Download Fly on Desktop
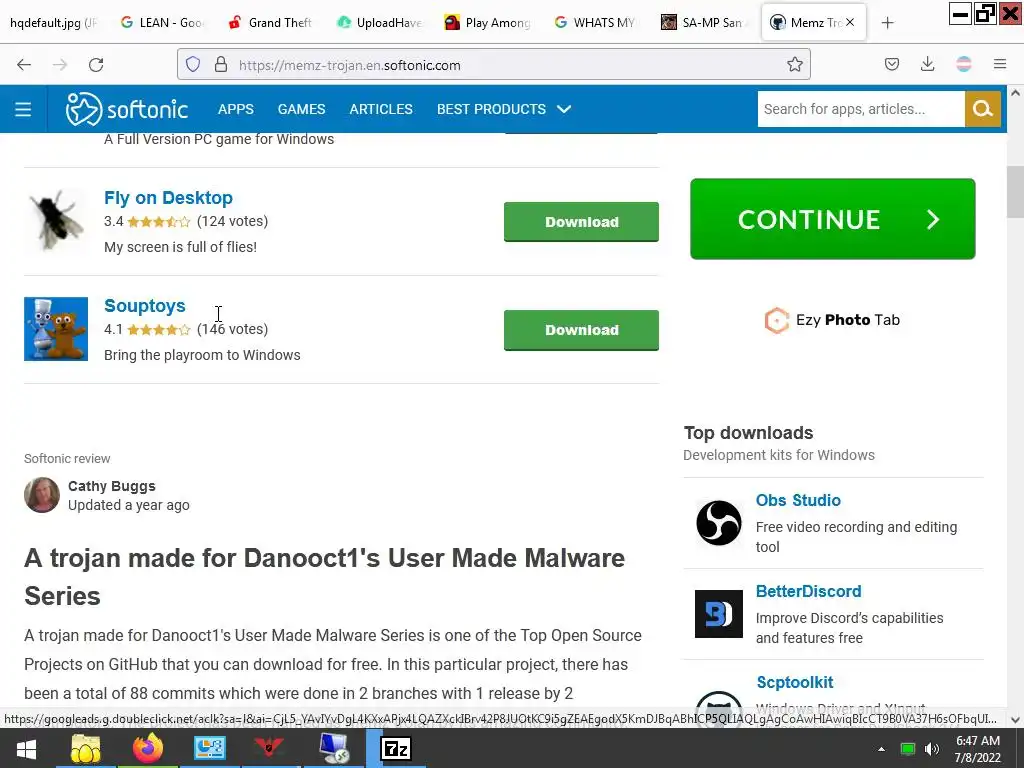1024x768 pixels. (x=581, y=222)
